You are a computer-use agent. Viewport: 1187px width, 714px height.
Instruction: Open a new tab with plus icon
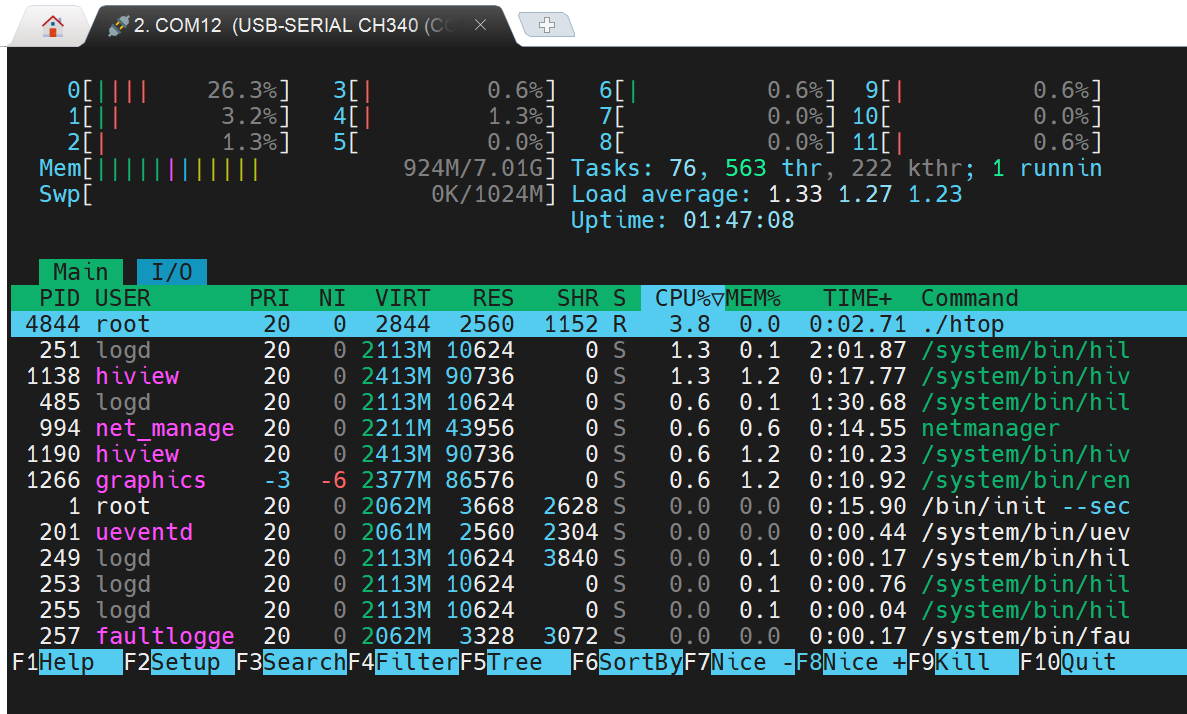[x=547, y=25]
